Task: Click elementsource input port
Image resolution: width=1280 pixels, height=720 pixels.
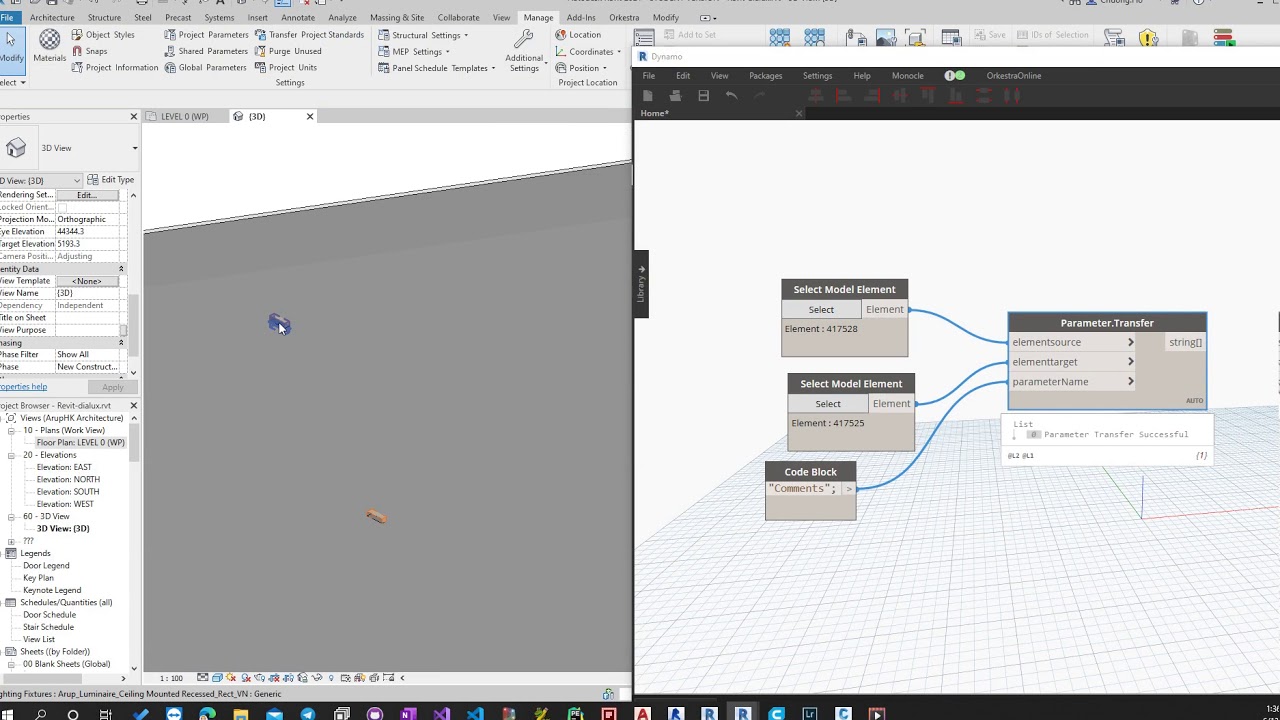Action: tap(1072, 342)
